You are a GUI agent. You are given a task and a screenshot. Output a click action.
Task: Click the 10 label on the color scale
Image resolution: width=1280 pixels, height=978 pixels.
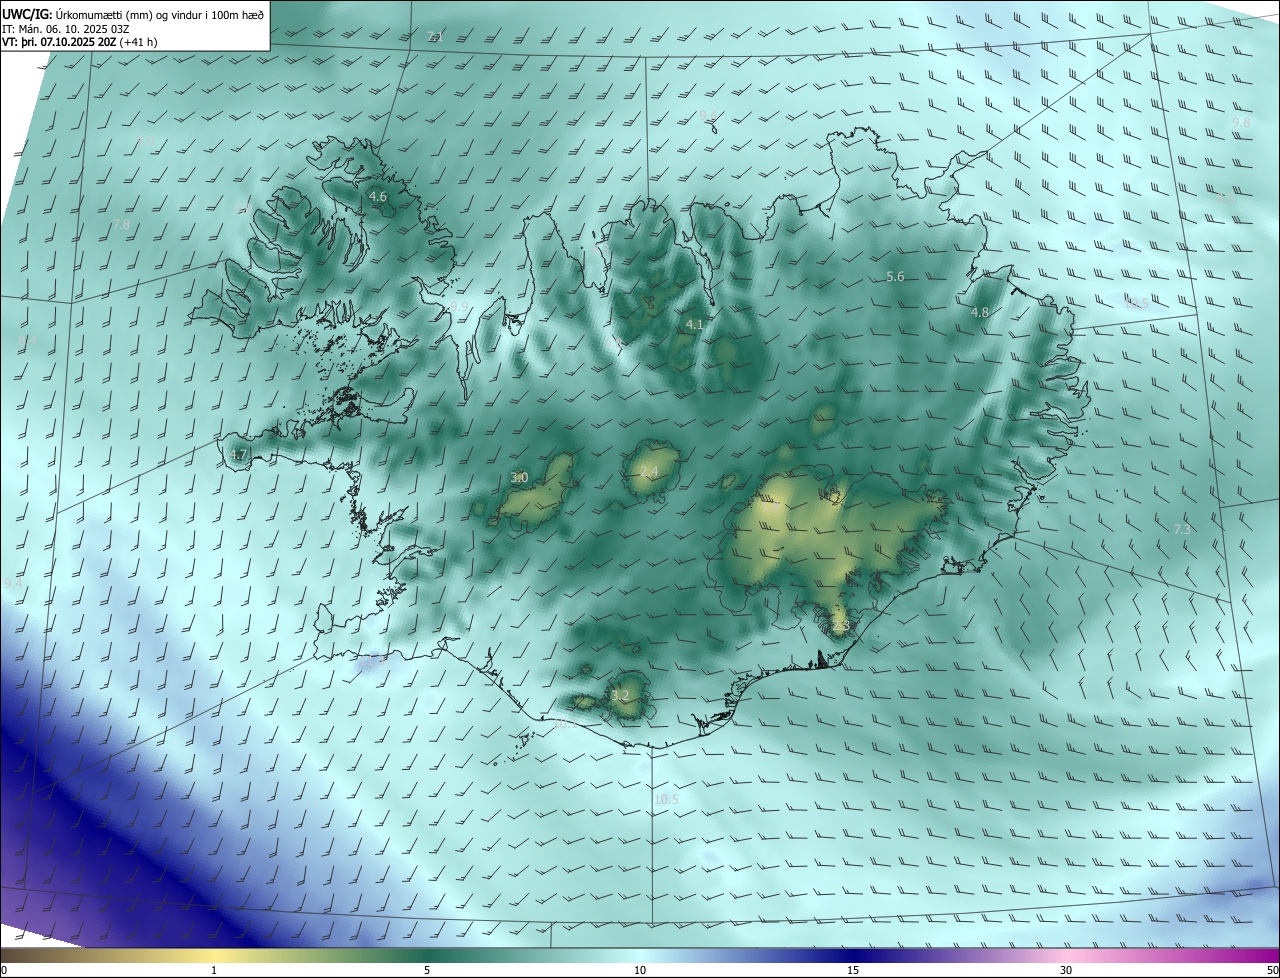[640, 970]
